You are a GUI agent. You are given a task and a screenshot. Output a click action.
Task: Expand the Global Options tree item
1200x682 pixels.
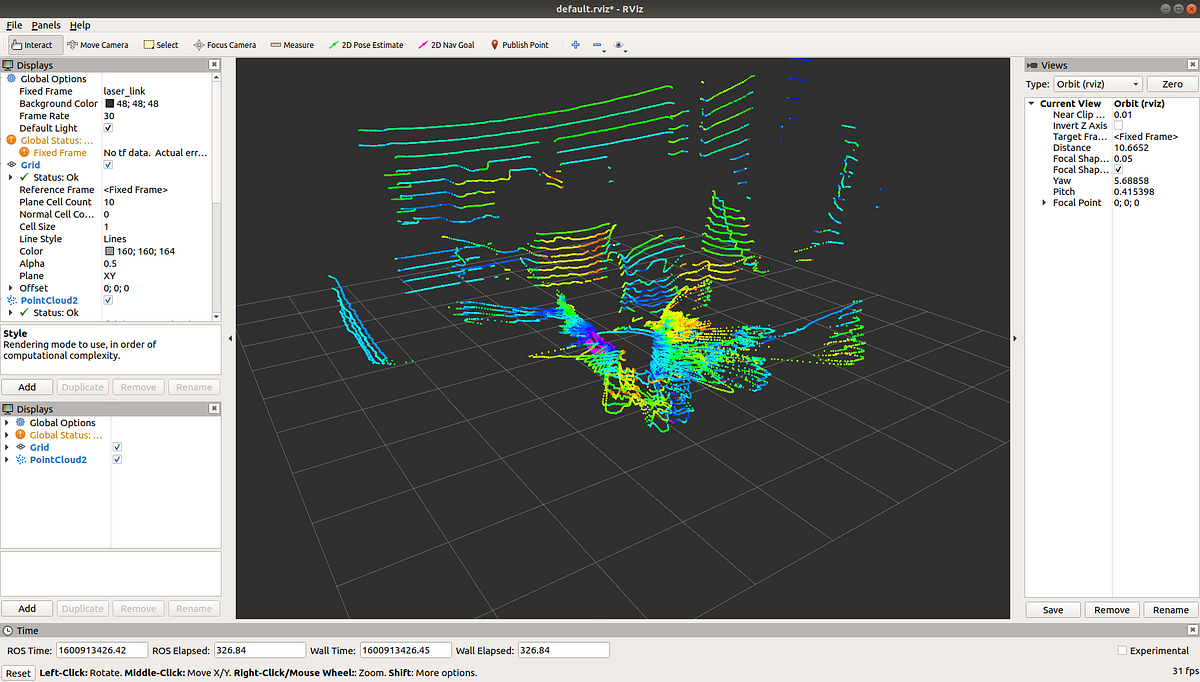(x=8, y=422)
